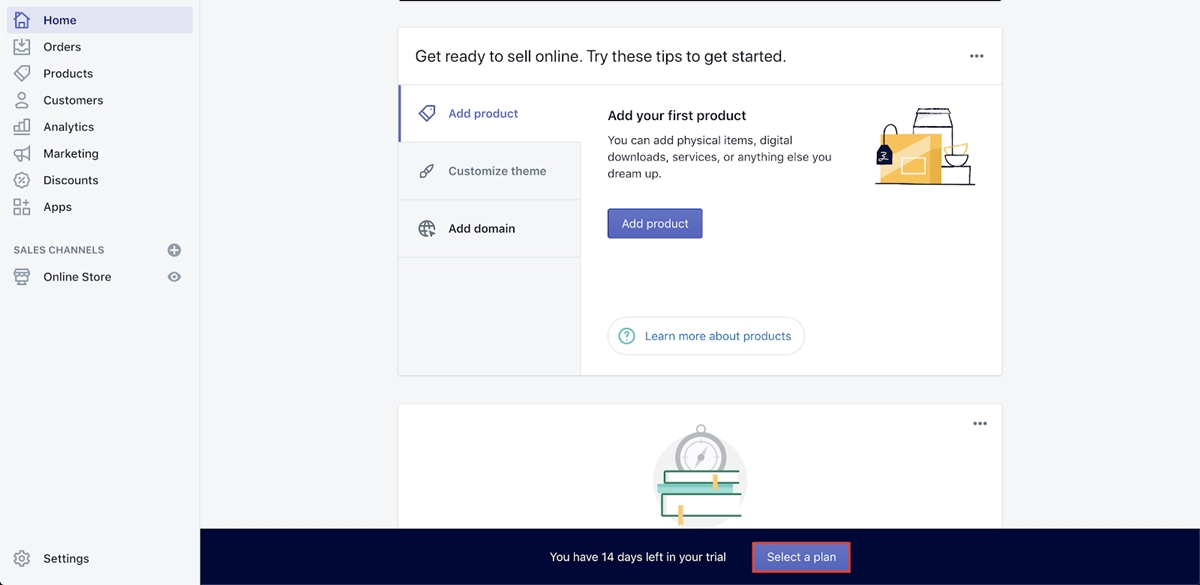View online store via eye icon
This screenshot has height=585, width=1200.
[x=174, y=277]
